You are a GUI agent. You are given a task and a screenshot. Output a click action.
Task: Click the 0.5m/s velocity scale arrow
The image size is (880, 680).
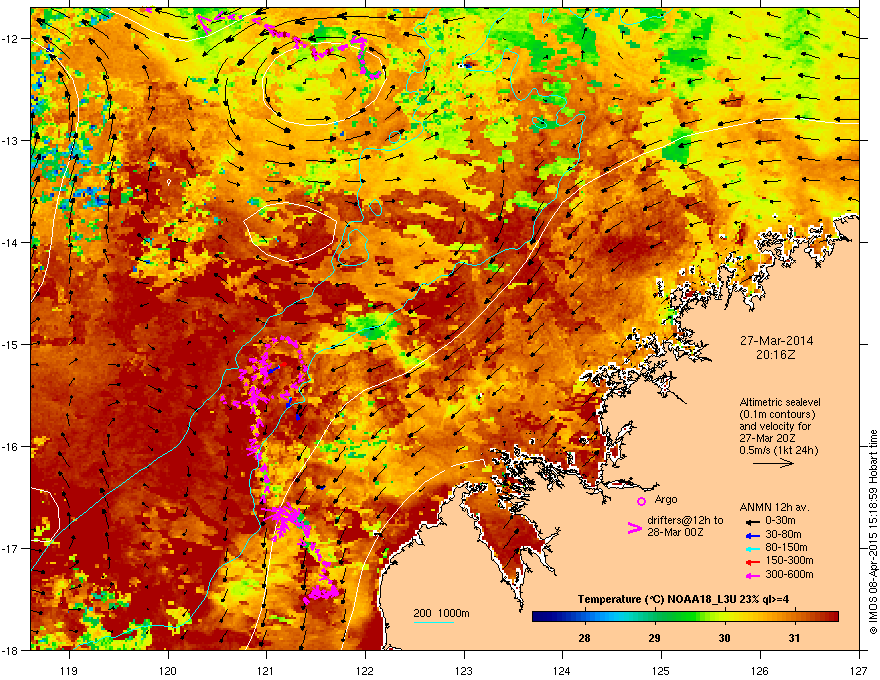pos(773,463)
